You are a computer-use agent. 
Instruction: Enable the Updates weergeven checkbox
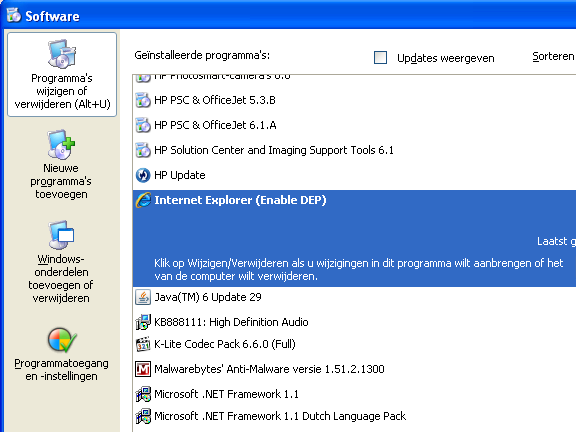tap(380, 57)
